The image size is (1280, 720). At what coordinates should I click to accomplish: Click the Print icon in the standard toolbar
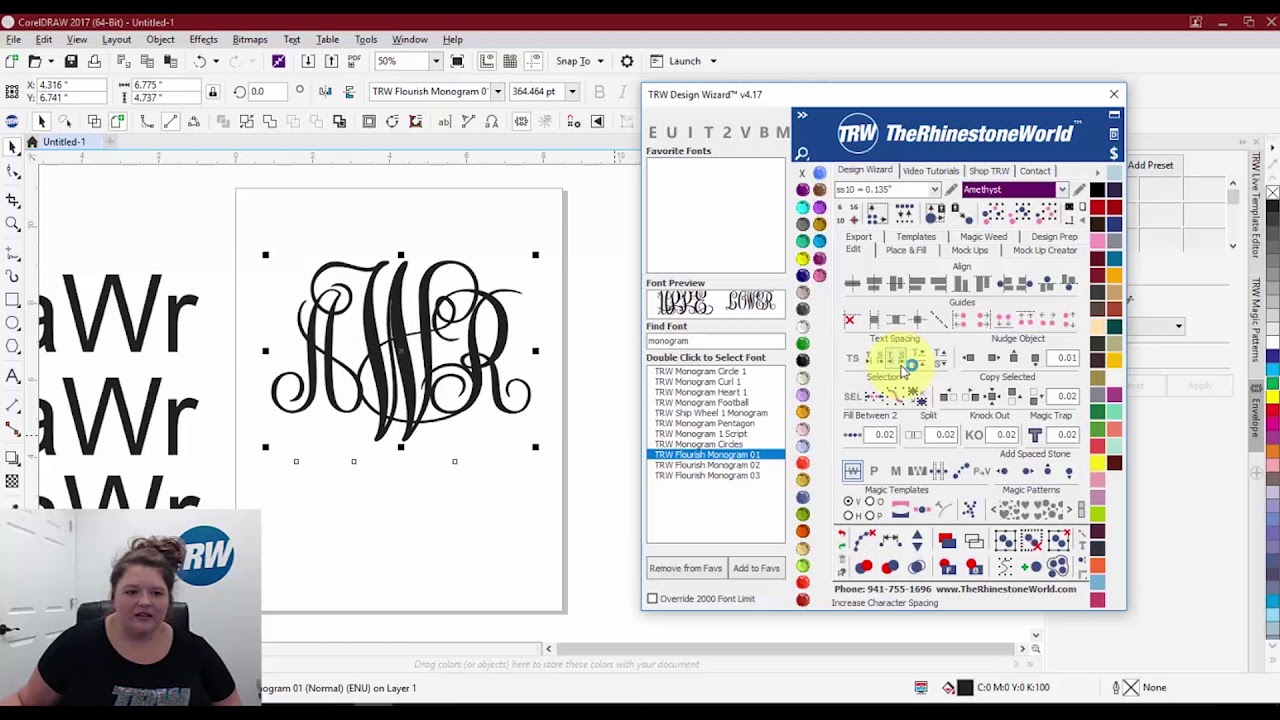(94, 61)
